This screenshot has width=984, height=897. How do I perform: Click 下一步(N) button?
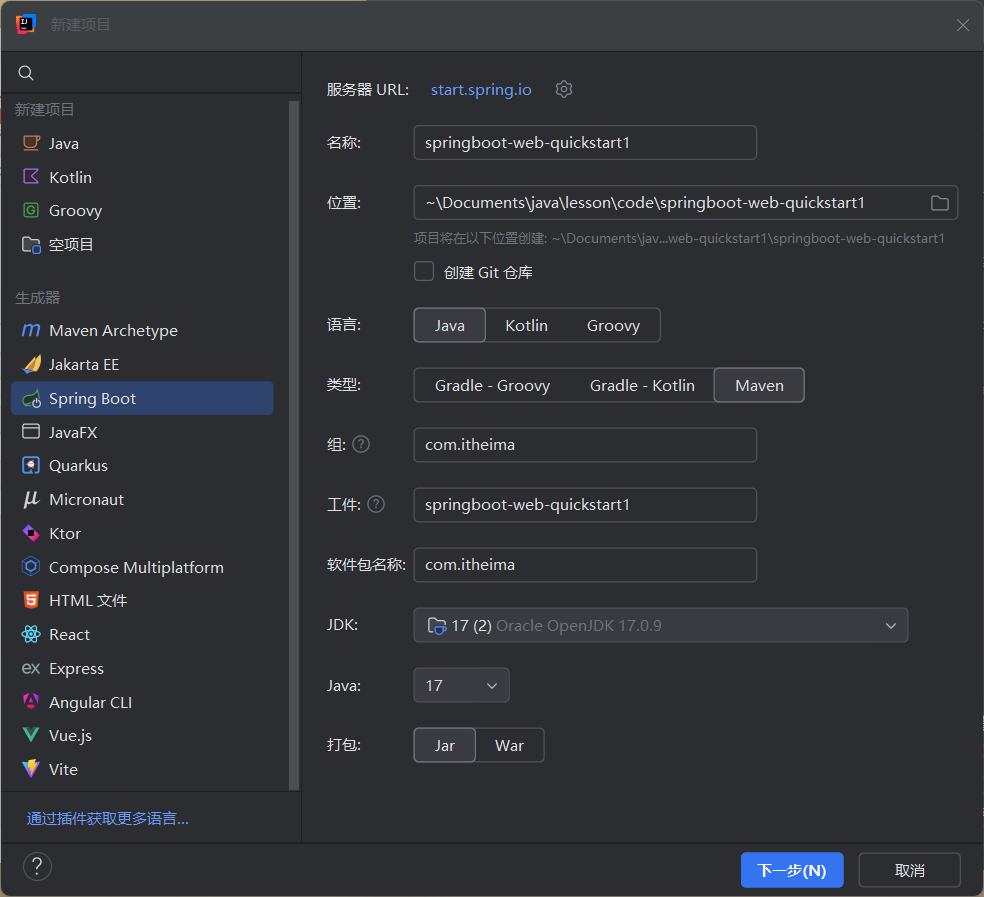791,870
